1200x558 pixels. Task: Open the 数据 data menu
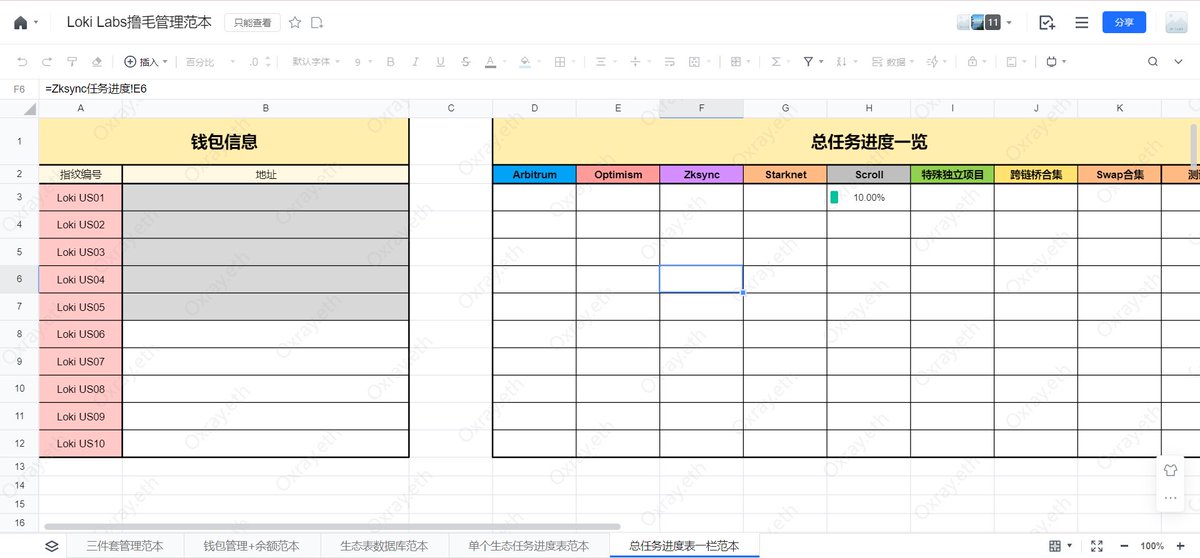click(x=892, y=62)
